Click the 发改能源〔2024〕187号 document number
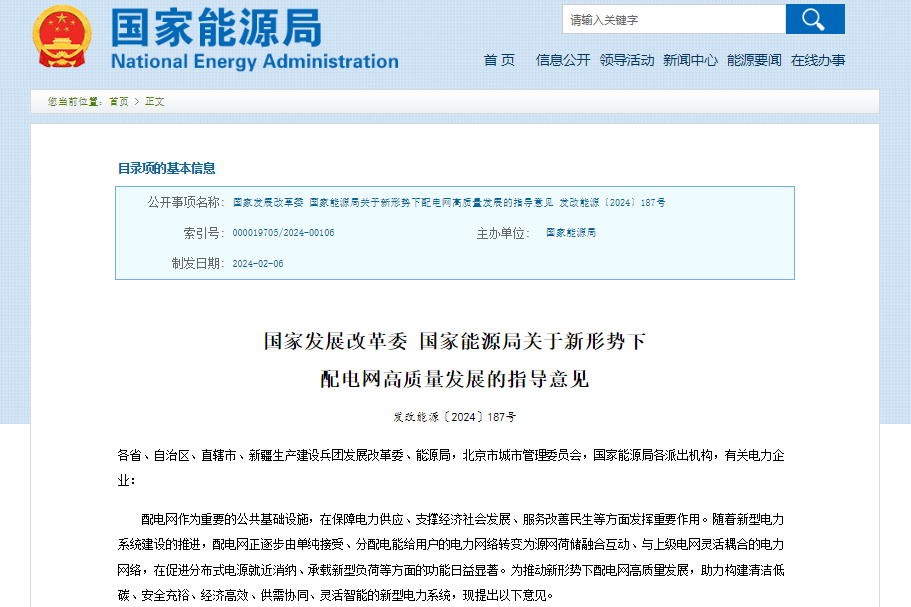Image resolution: width=911 pixels, height=607 pixels. (455, 418)
